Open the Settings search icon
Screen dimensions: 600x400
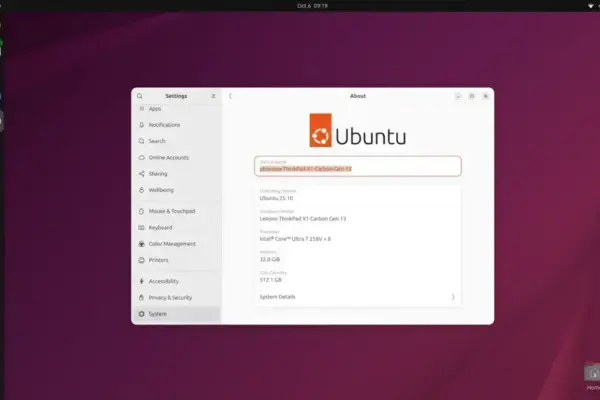coord(140,96)
